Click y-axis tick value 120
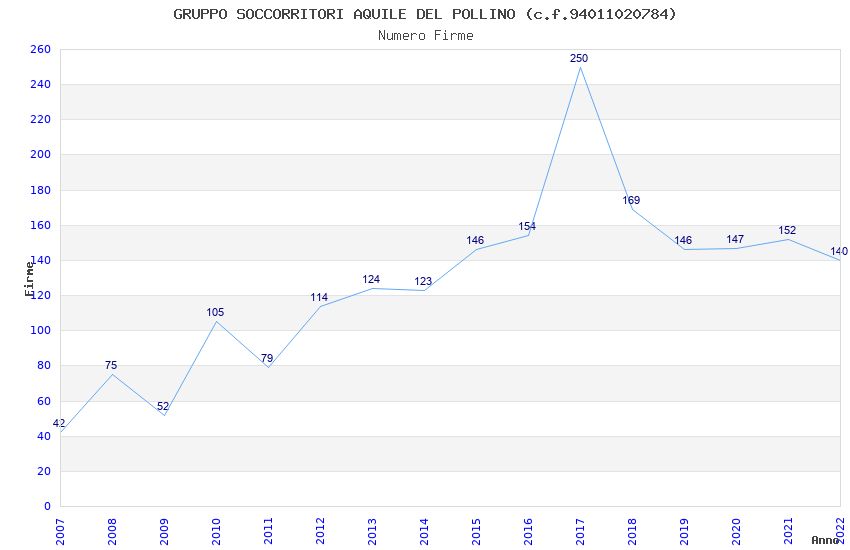850x550 pixels. point(42,295)
